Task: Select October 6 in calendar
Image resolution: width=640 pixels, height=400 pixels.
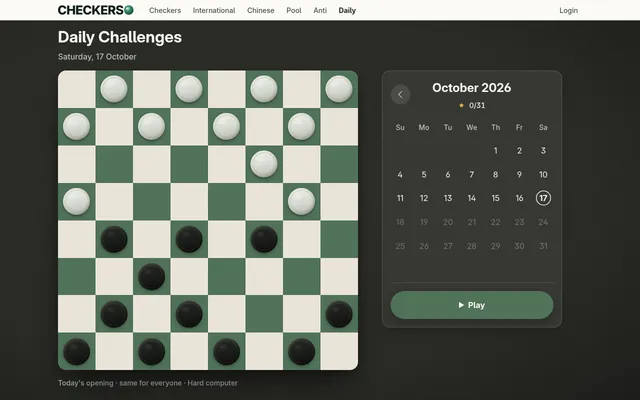Action: click(x=448, y=175)
